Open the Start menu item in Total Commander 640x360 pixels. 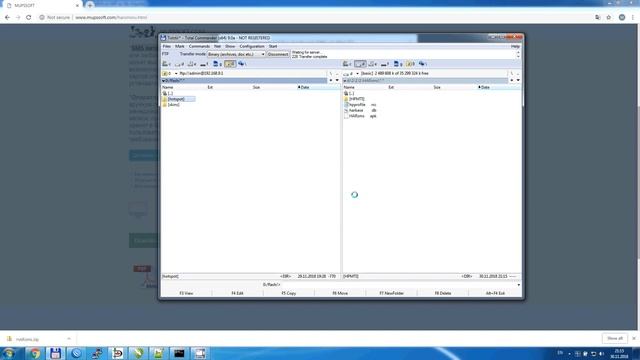(x=273, y=47)
